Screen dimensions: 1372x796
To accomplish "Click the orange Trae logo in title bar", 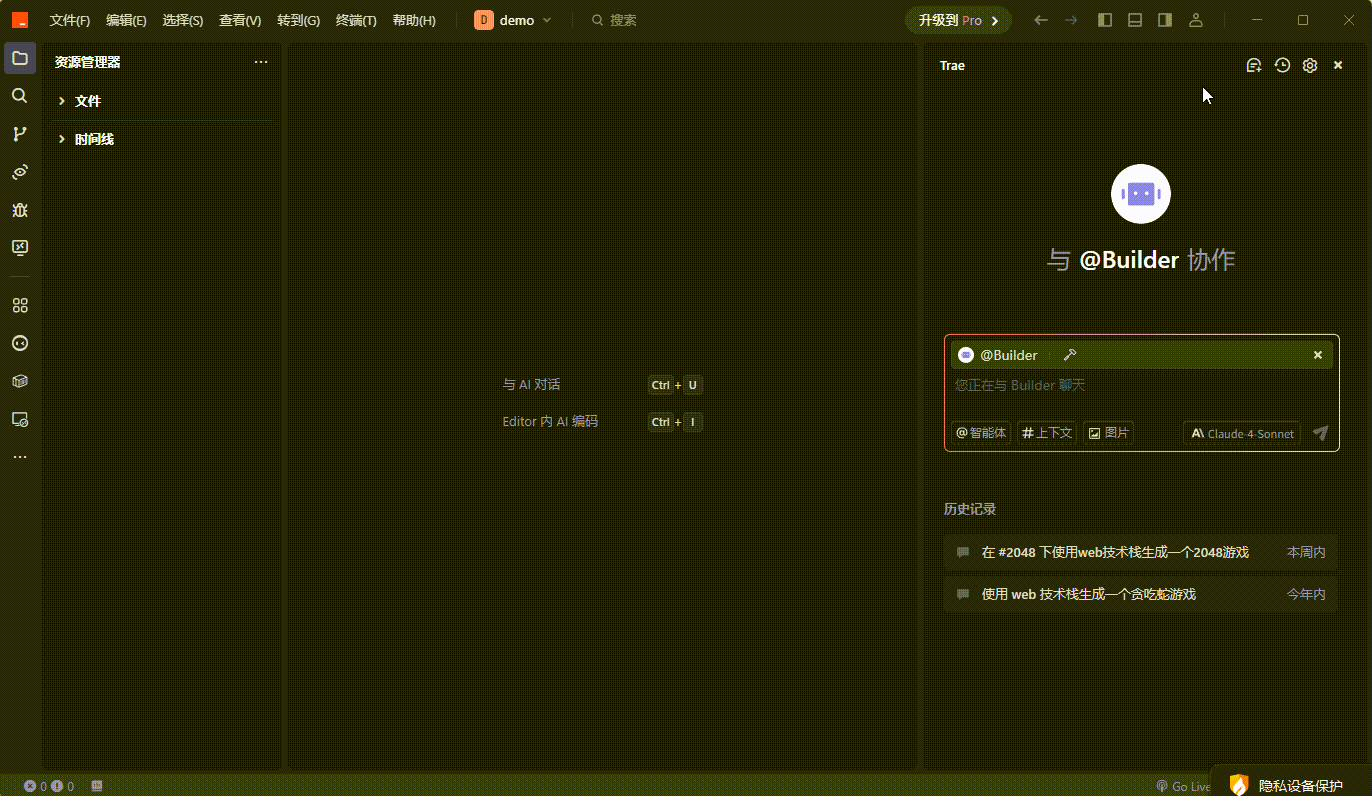I will click(20, 20).
